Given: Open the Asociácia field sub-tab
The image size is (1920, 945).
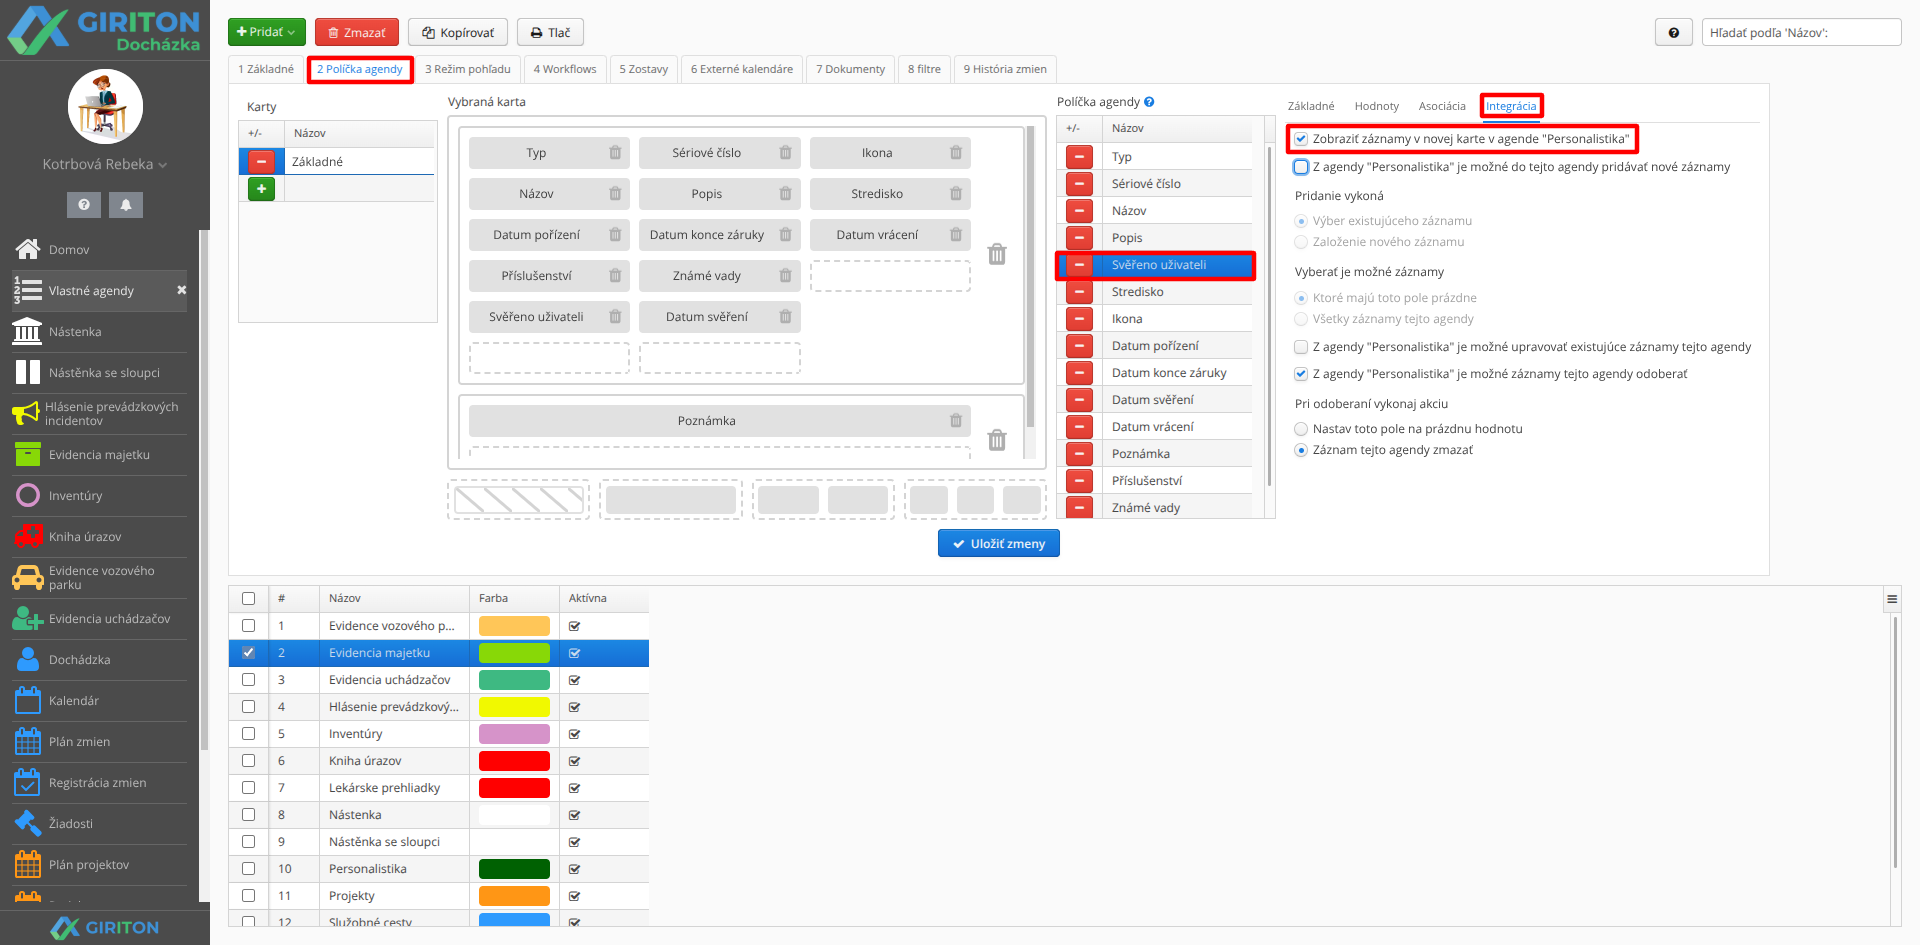Looking at the screenshot, I should (1442, 106).
